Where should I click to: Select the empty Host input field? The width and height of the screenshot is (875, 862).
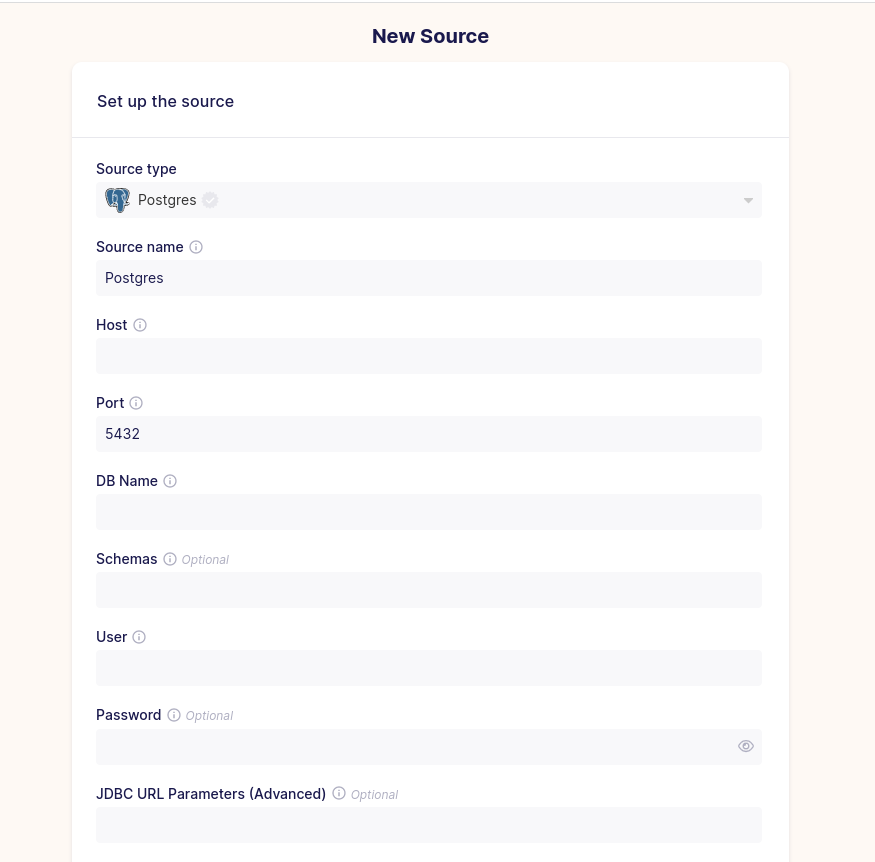pyautogui.click(x=429, y=356)
